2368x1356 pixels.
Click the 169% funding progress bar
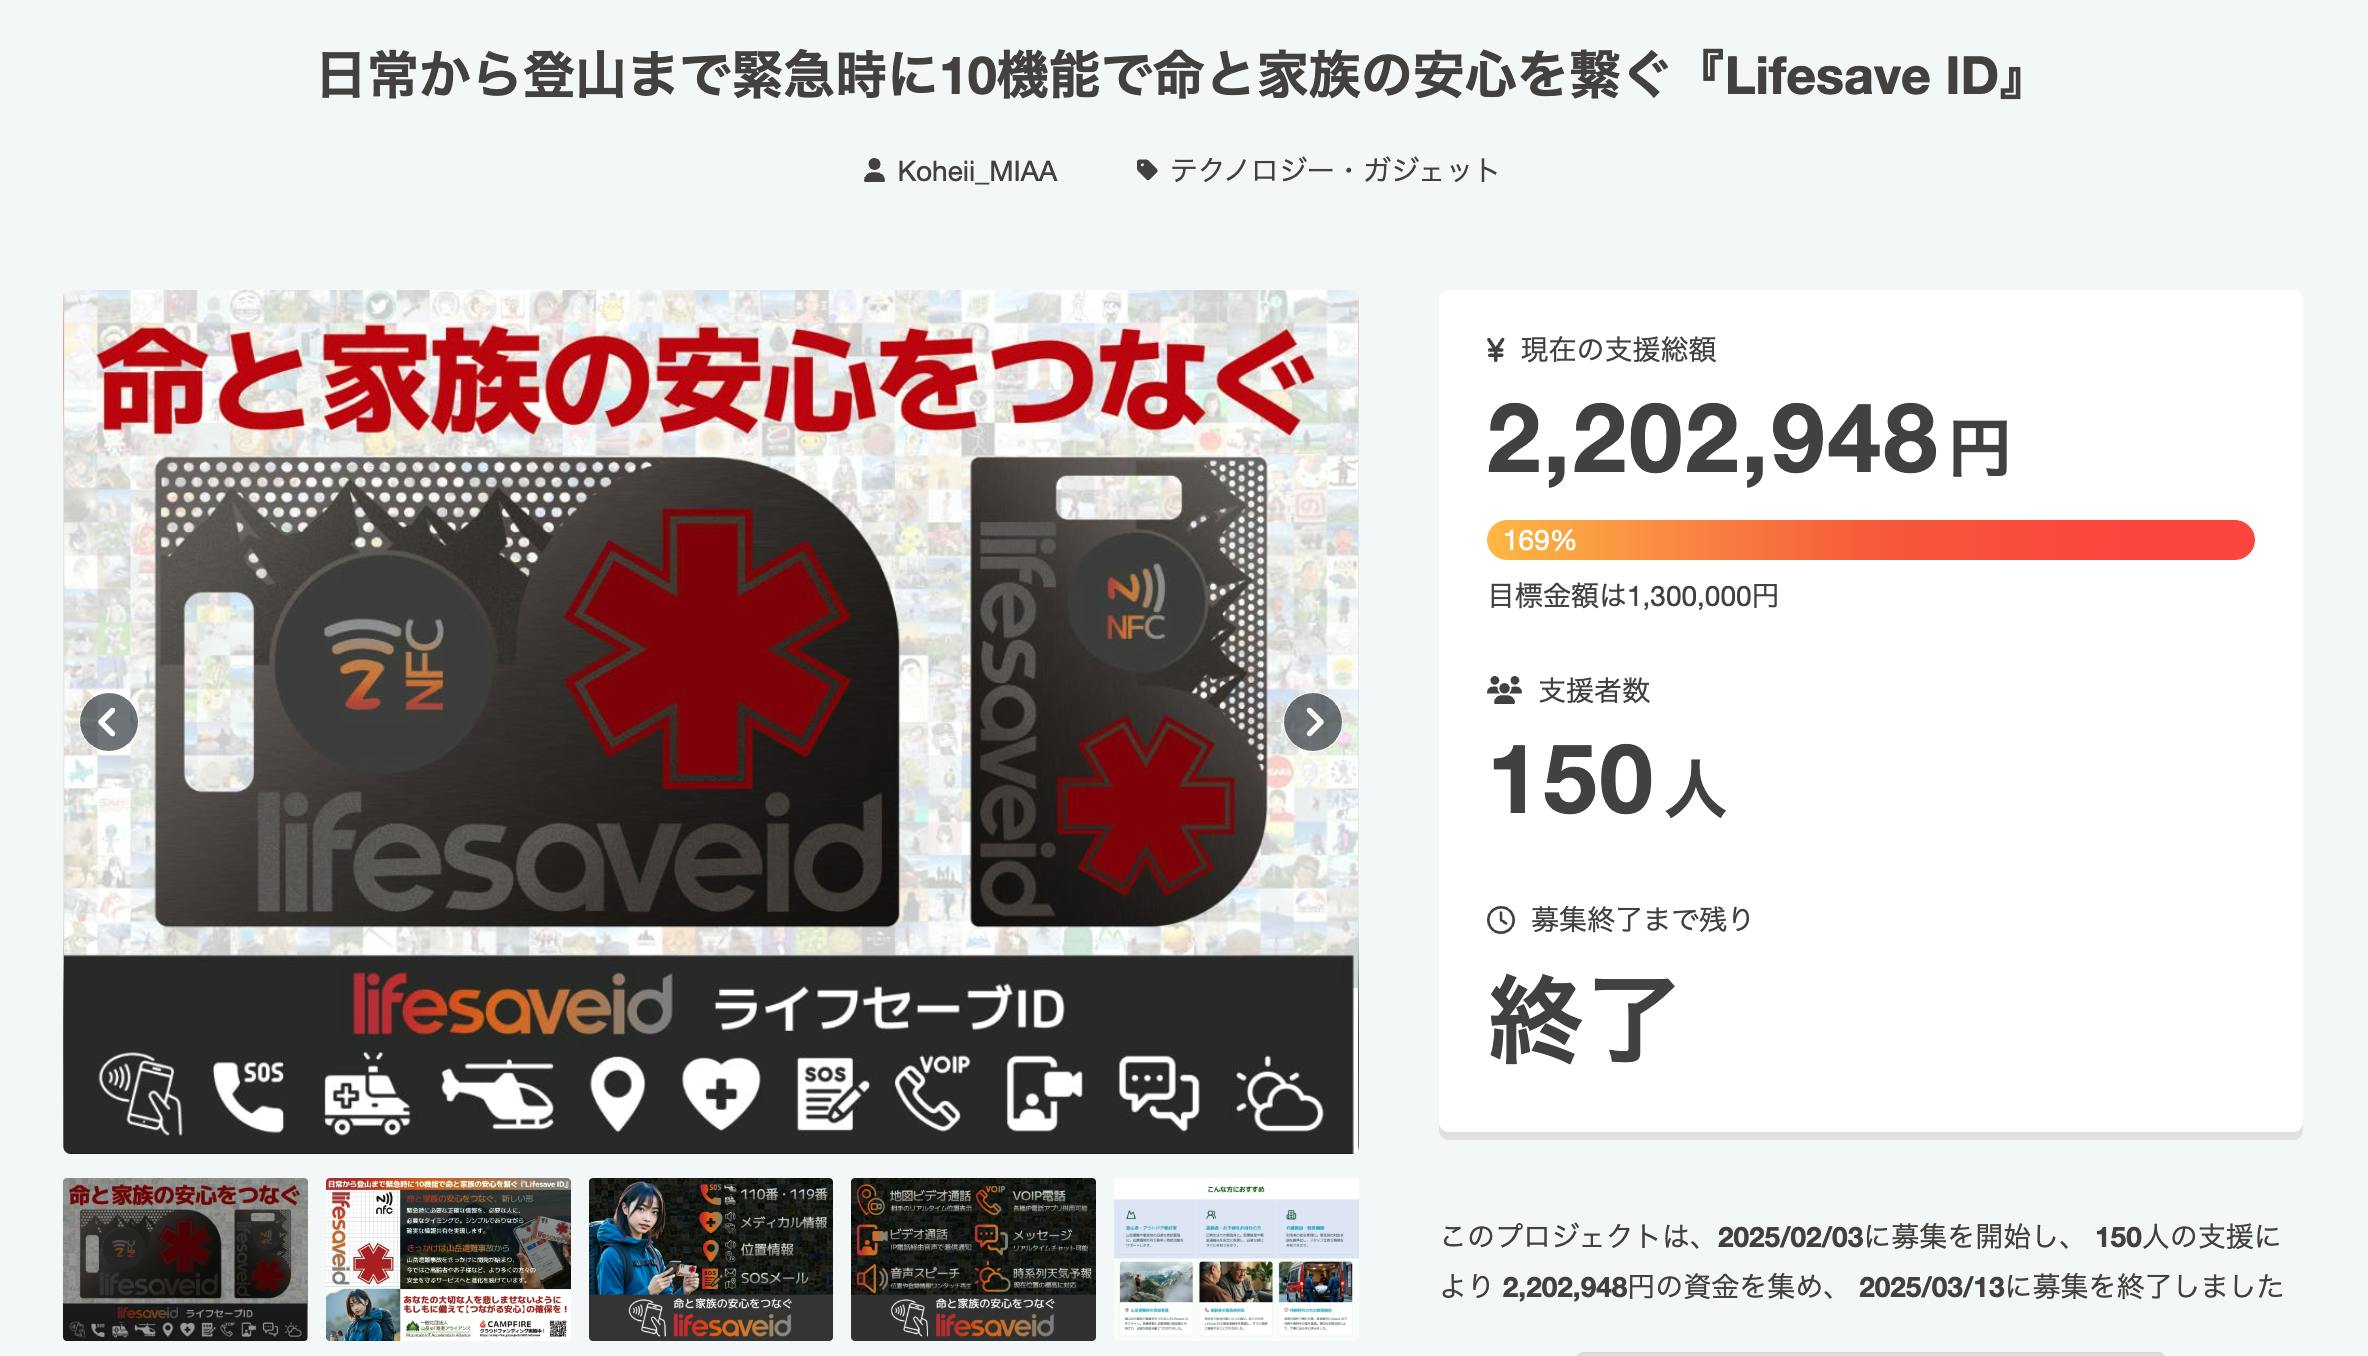[1870, 540]
